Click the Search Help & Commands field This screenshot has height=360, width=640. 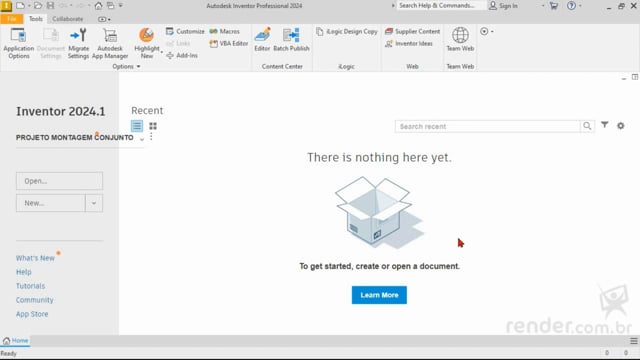(x=441, y=6)
